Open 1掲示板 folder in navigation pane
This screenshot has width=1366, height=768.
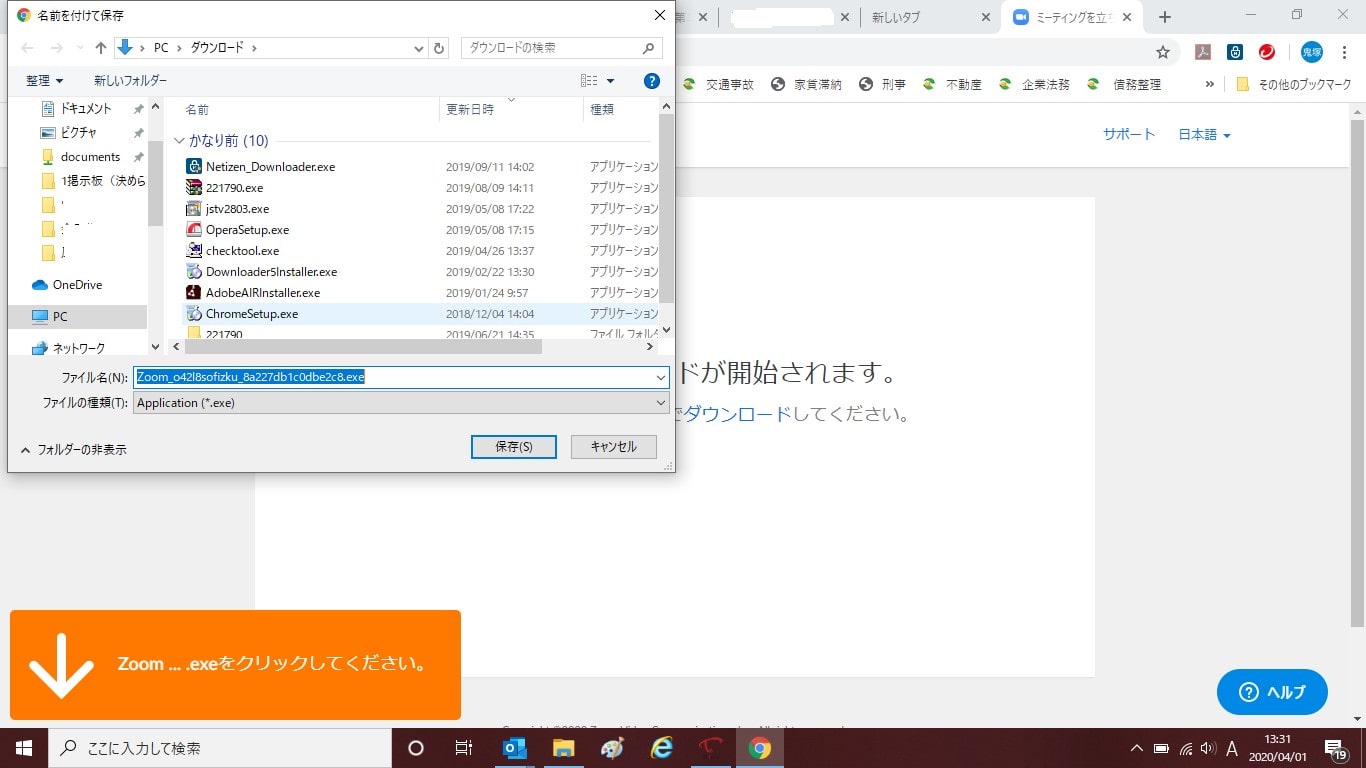tap(93, 181)
